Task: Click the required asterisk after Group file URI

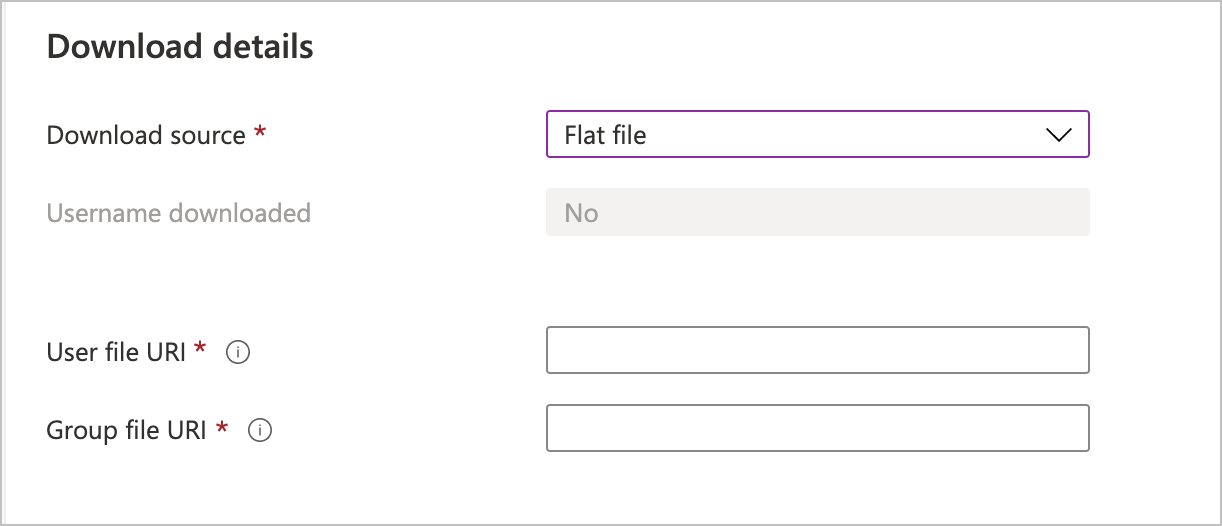Action: tap(222, 428)
